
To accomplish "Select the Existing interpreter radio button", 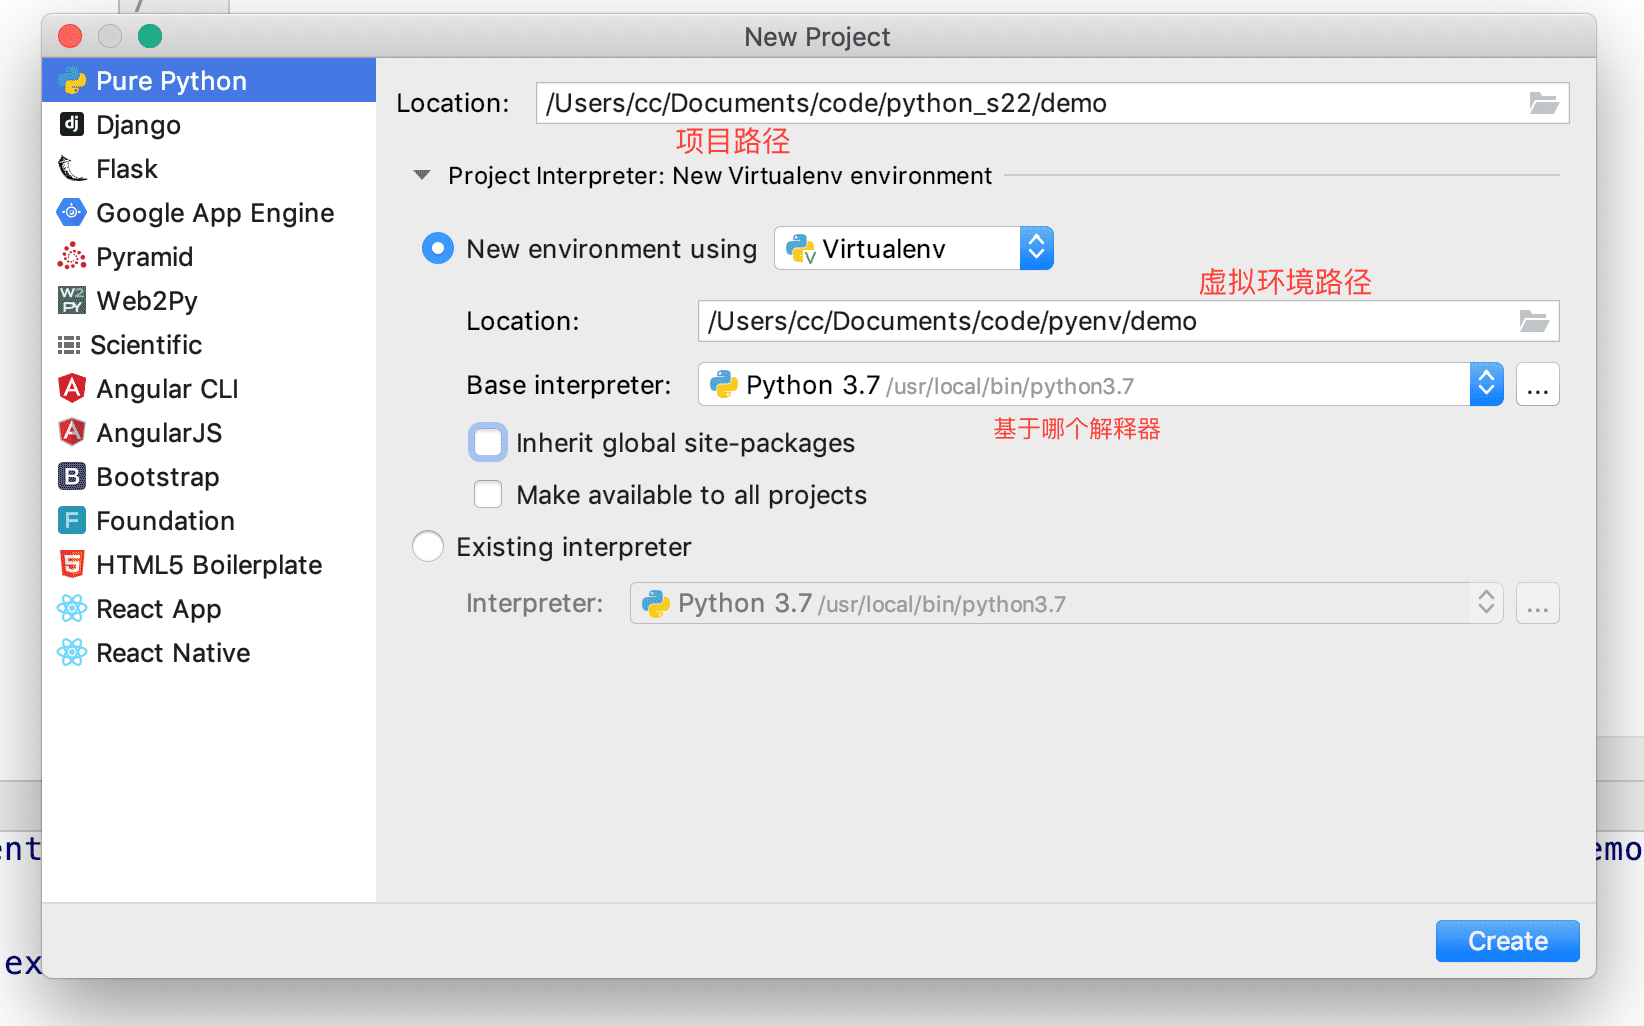I will pos(427,546).
